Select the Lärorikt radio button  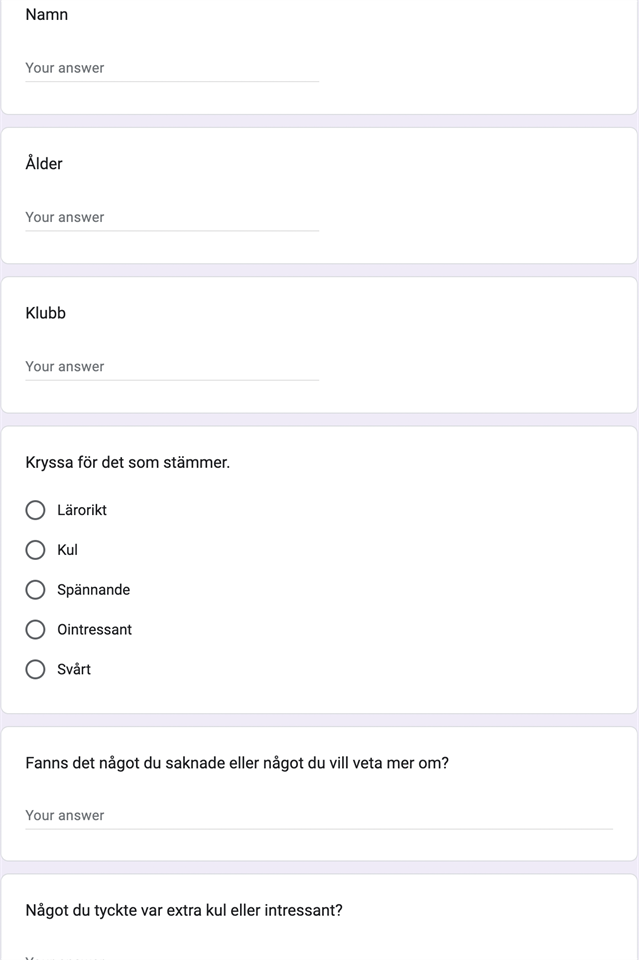(36, 510)
